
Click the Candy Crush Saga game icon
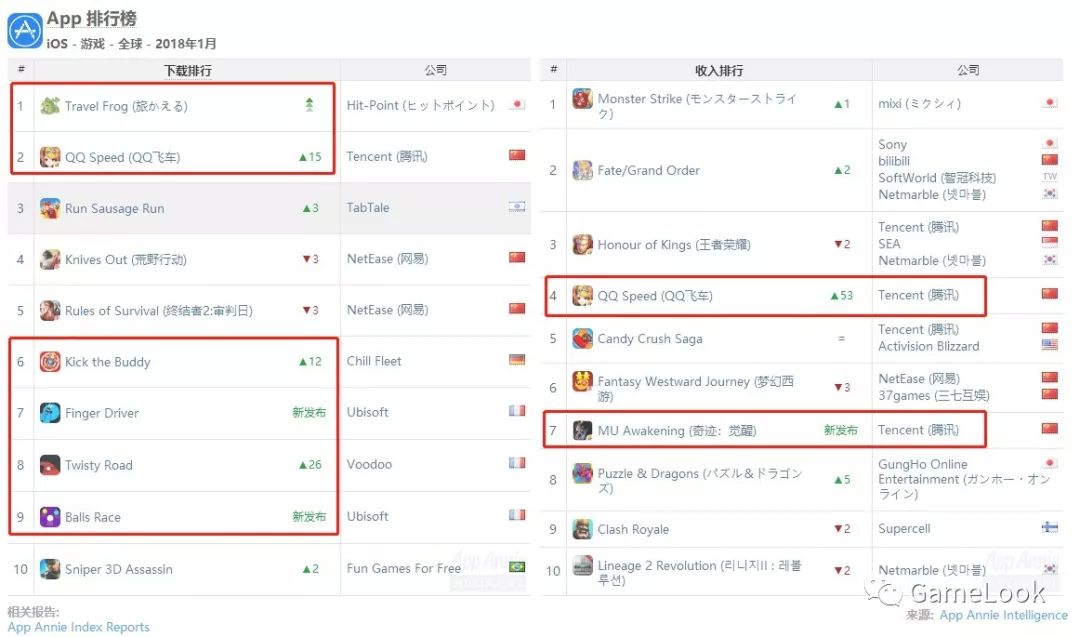click(x=582, y=339)
